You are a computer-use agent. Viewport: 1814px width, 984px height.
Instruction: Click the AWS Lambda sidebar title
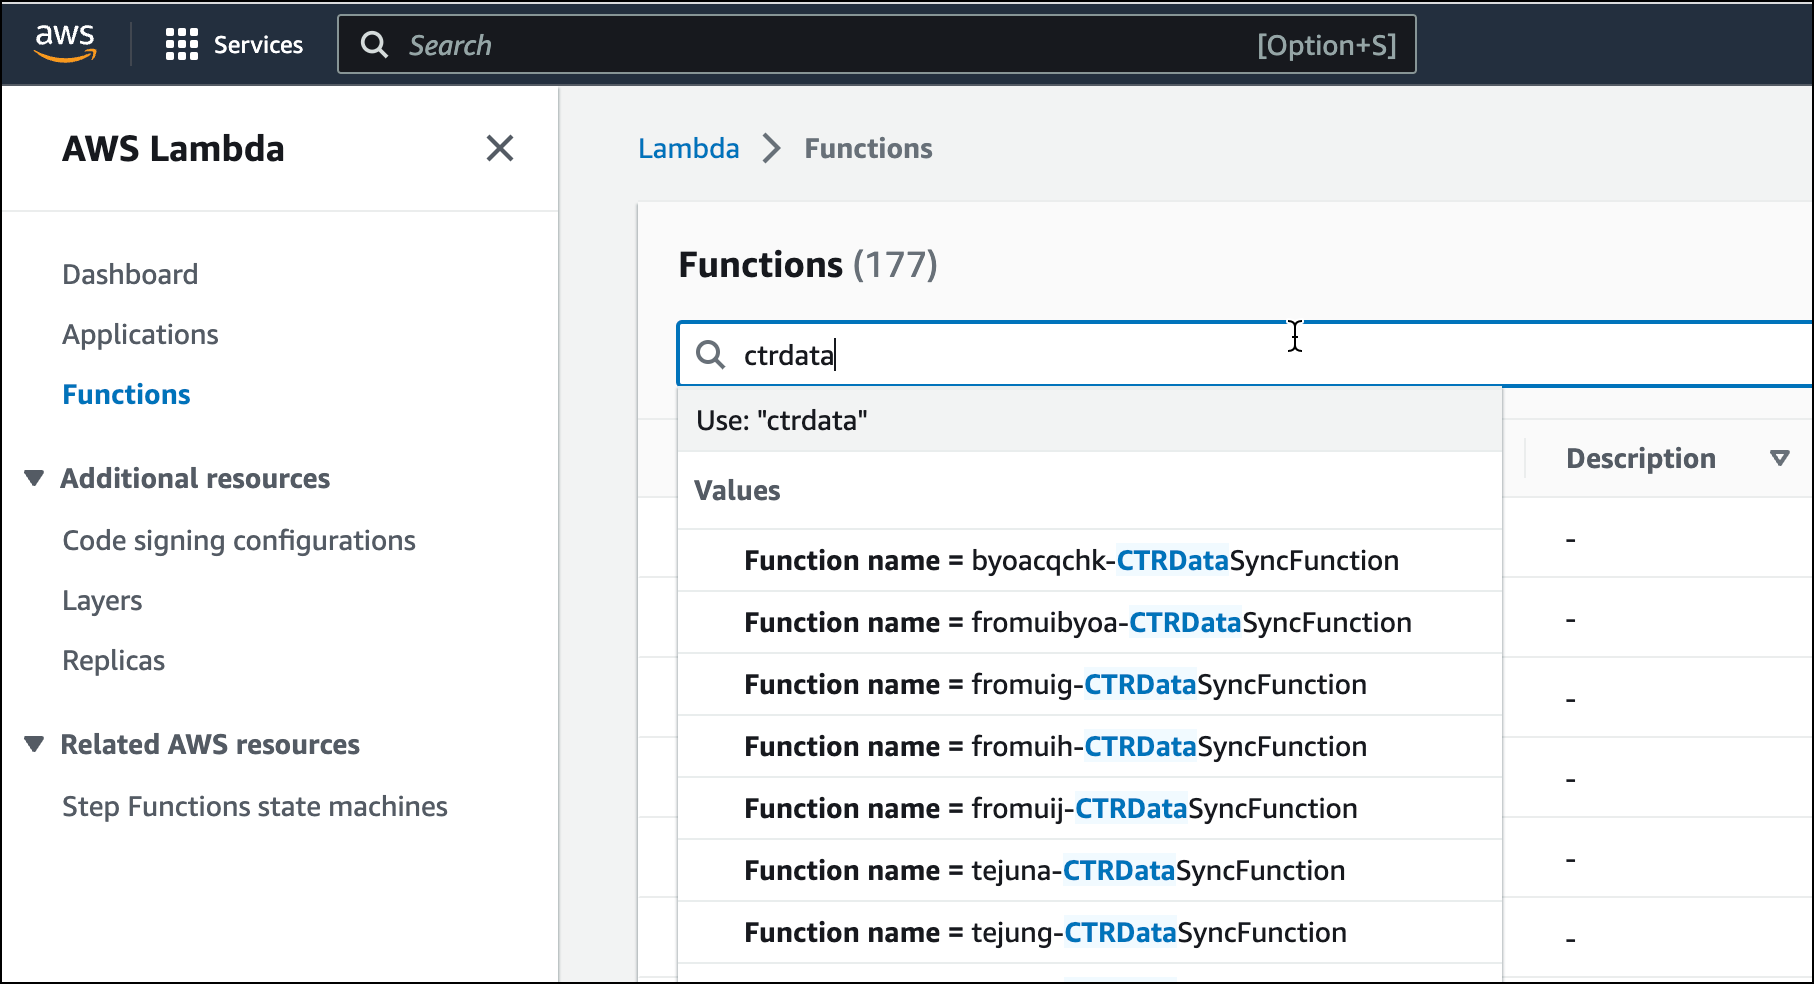[x=173, y=148]
